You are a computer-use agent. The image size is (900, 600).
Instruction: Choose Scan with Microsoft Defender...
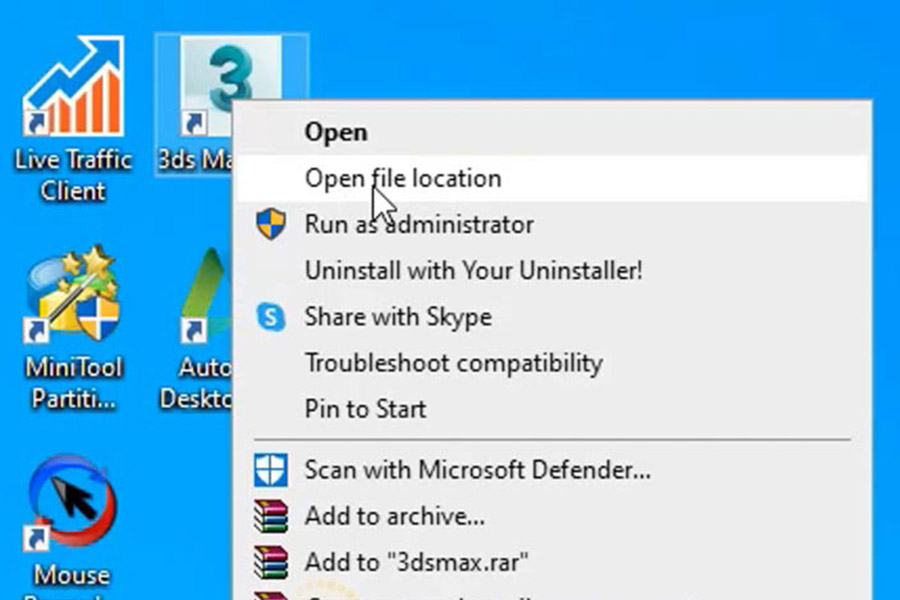coord(551,470)
